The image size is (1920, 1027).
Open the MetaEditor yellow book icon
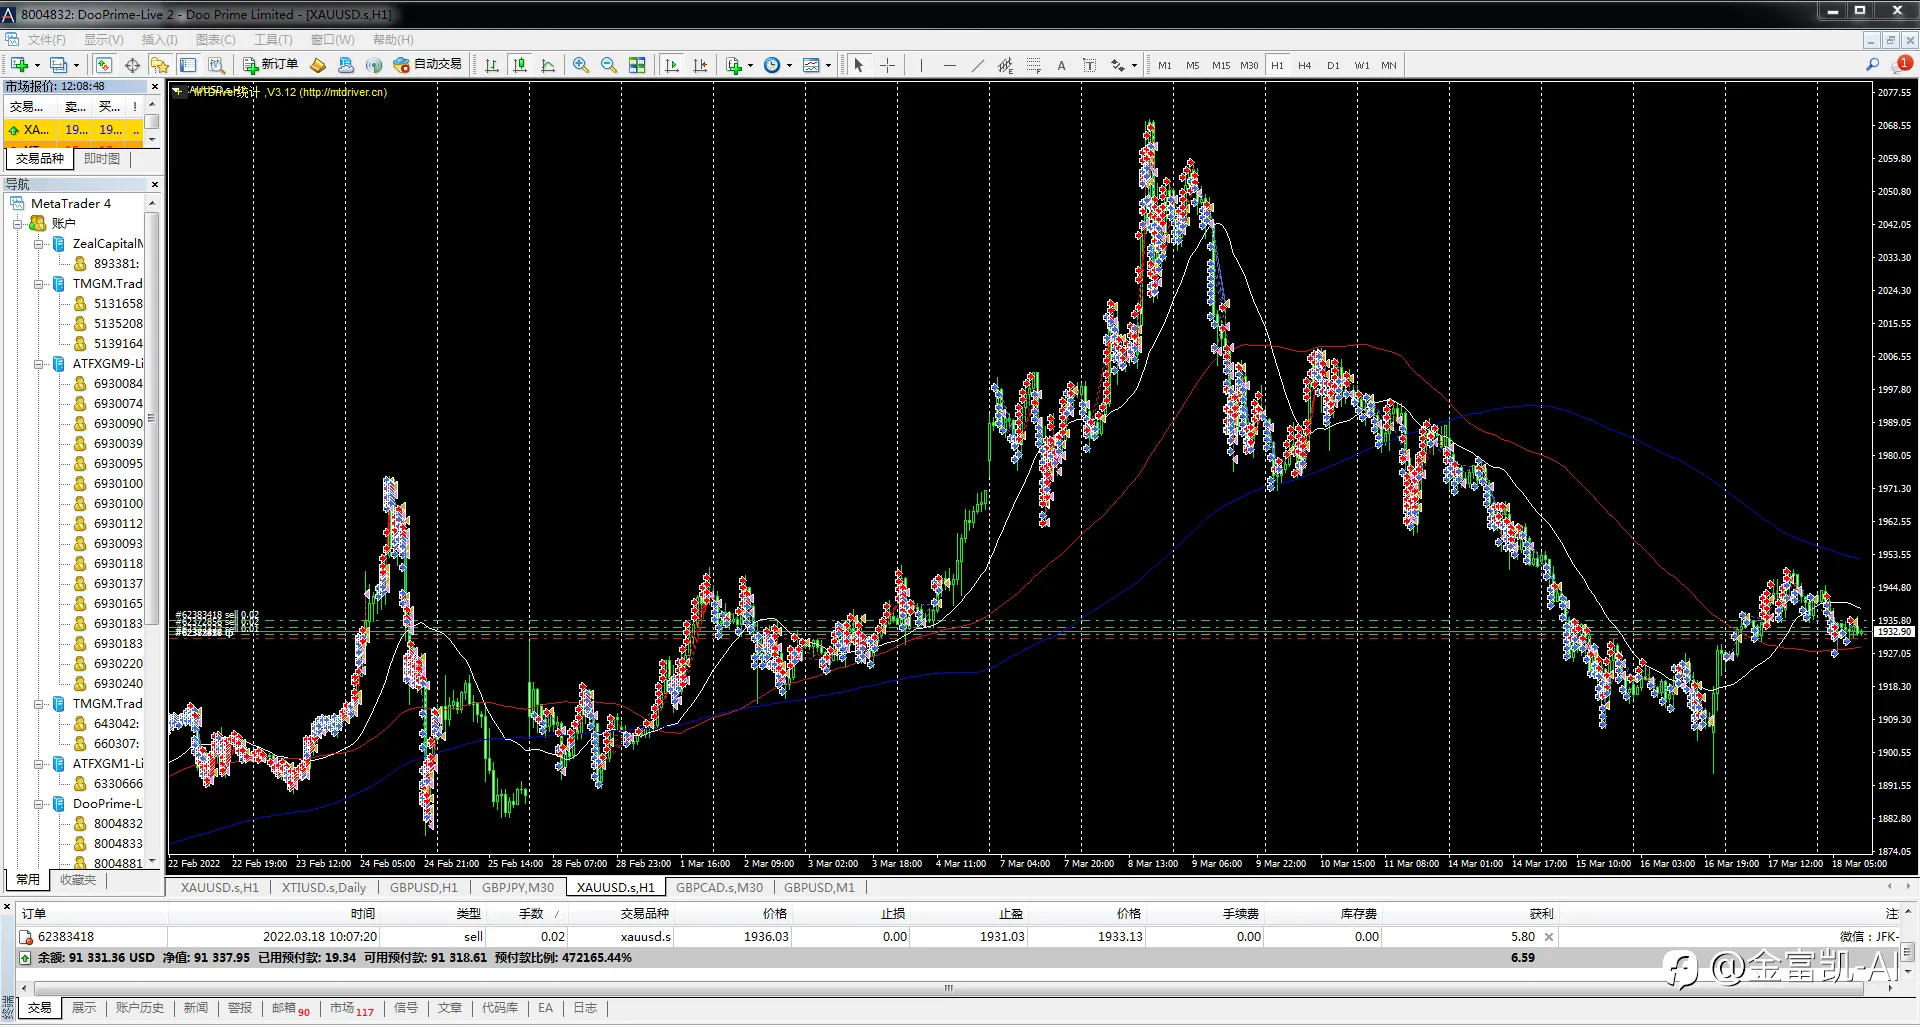pyautogui.click(x=318, y=65)
